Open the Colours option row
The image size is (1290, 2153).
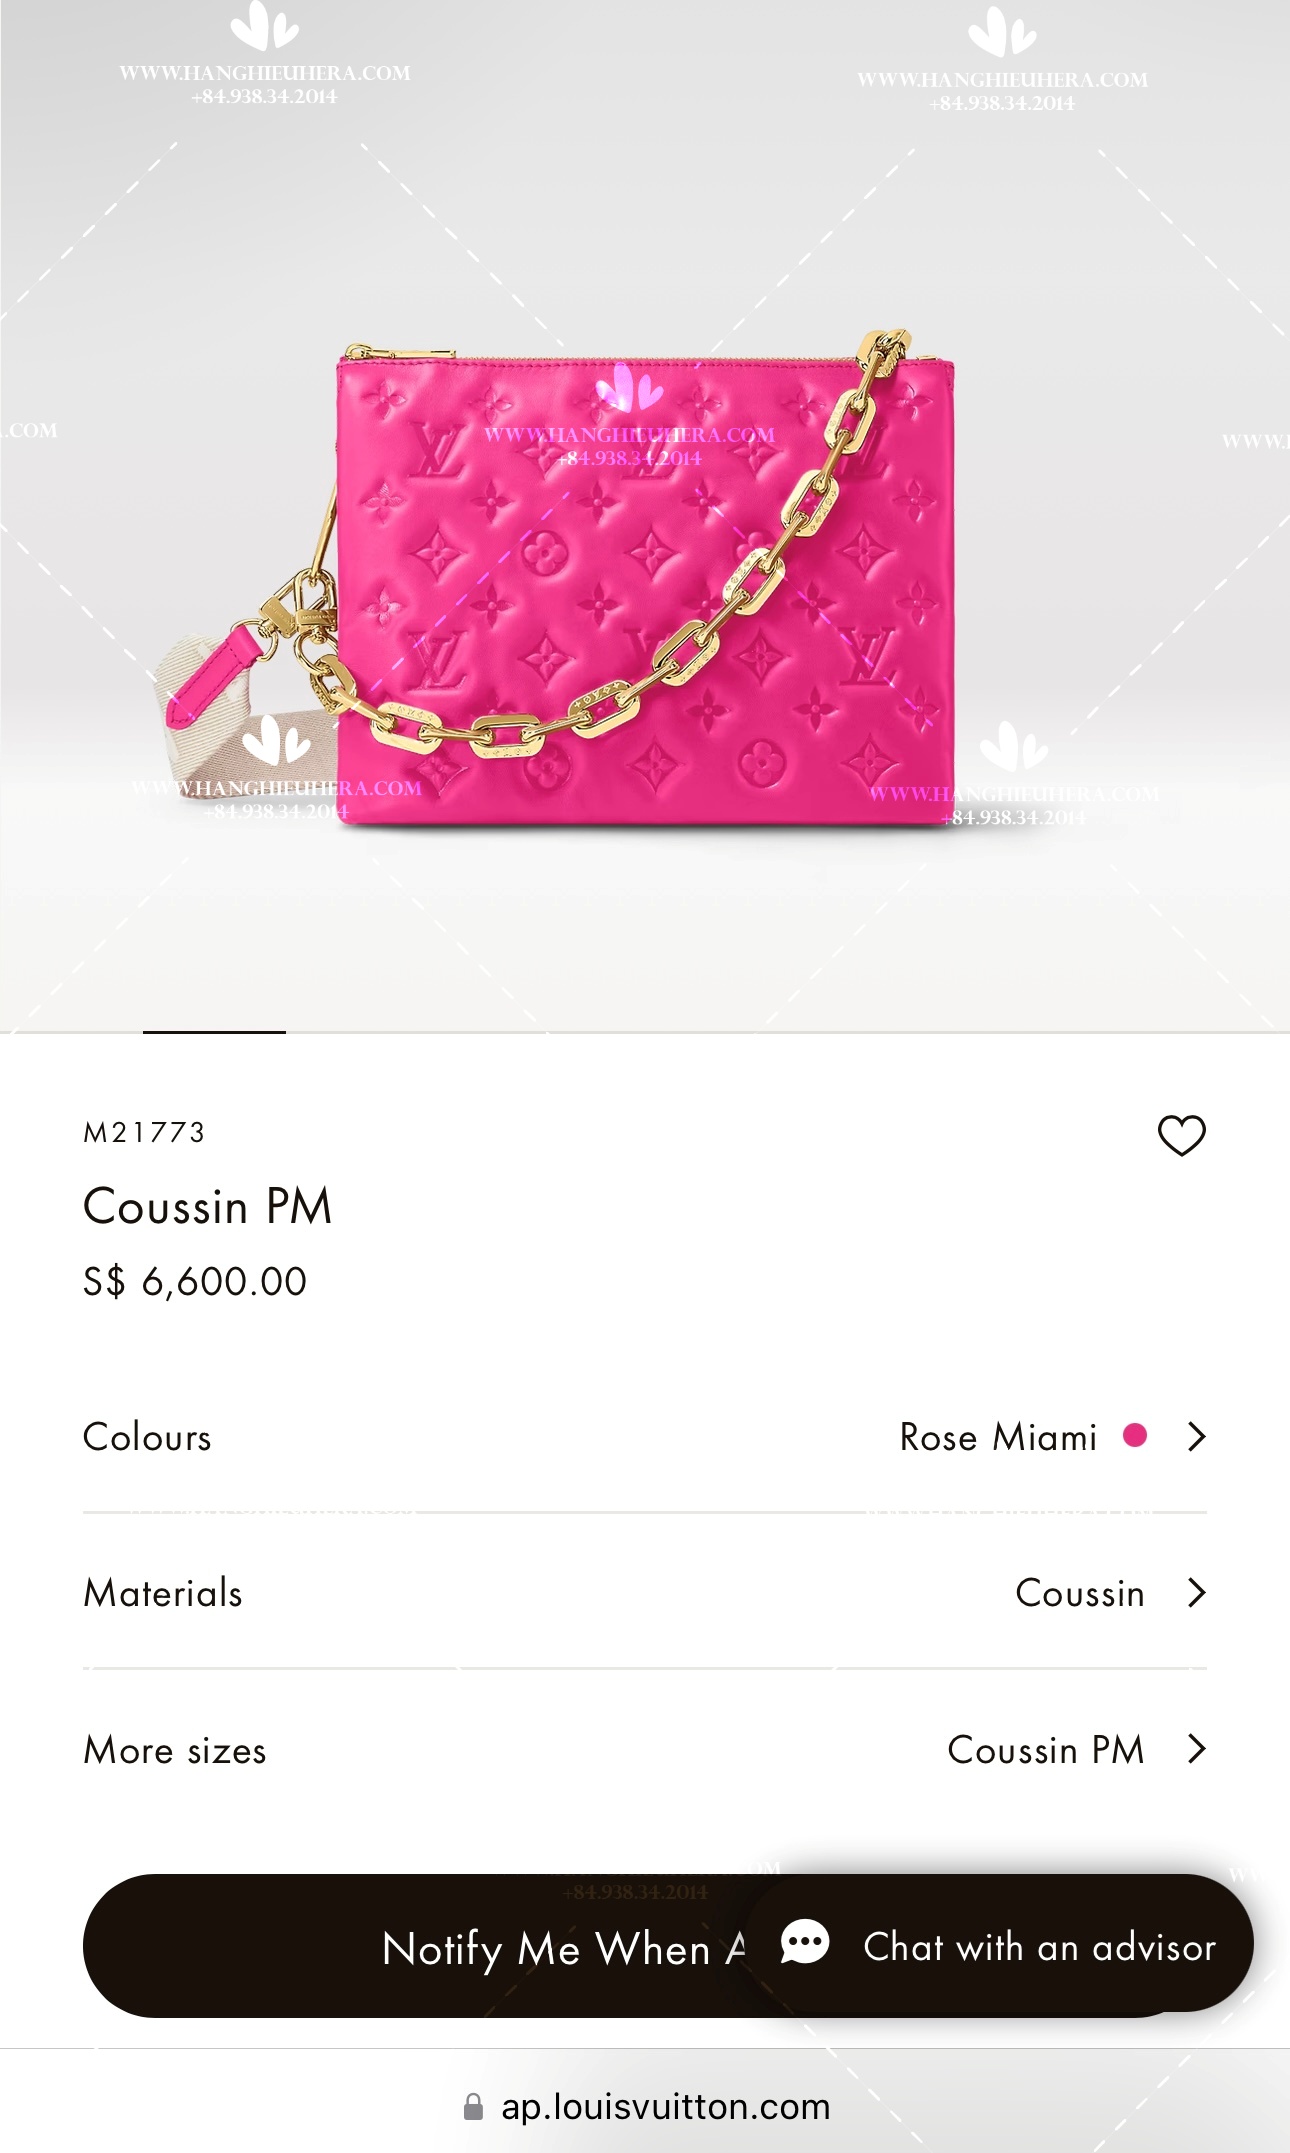coord(645,1436)
